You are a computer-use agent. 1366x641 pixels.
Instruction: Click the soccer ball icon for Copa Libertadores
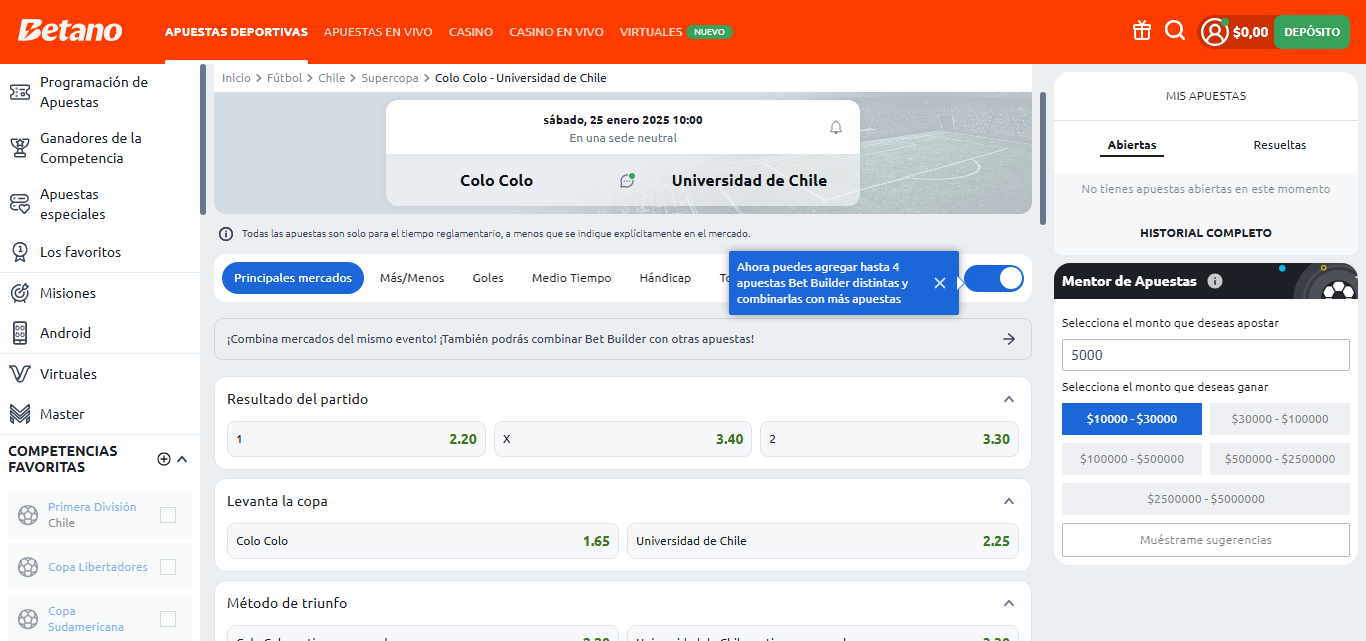[x=28, y=567]
